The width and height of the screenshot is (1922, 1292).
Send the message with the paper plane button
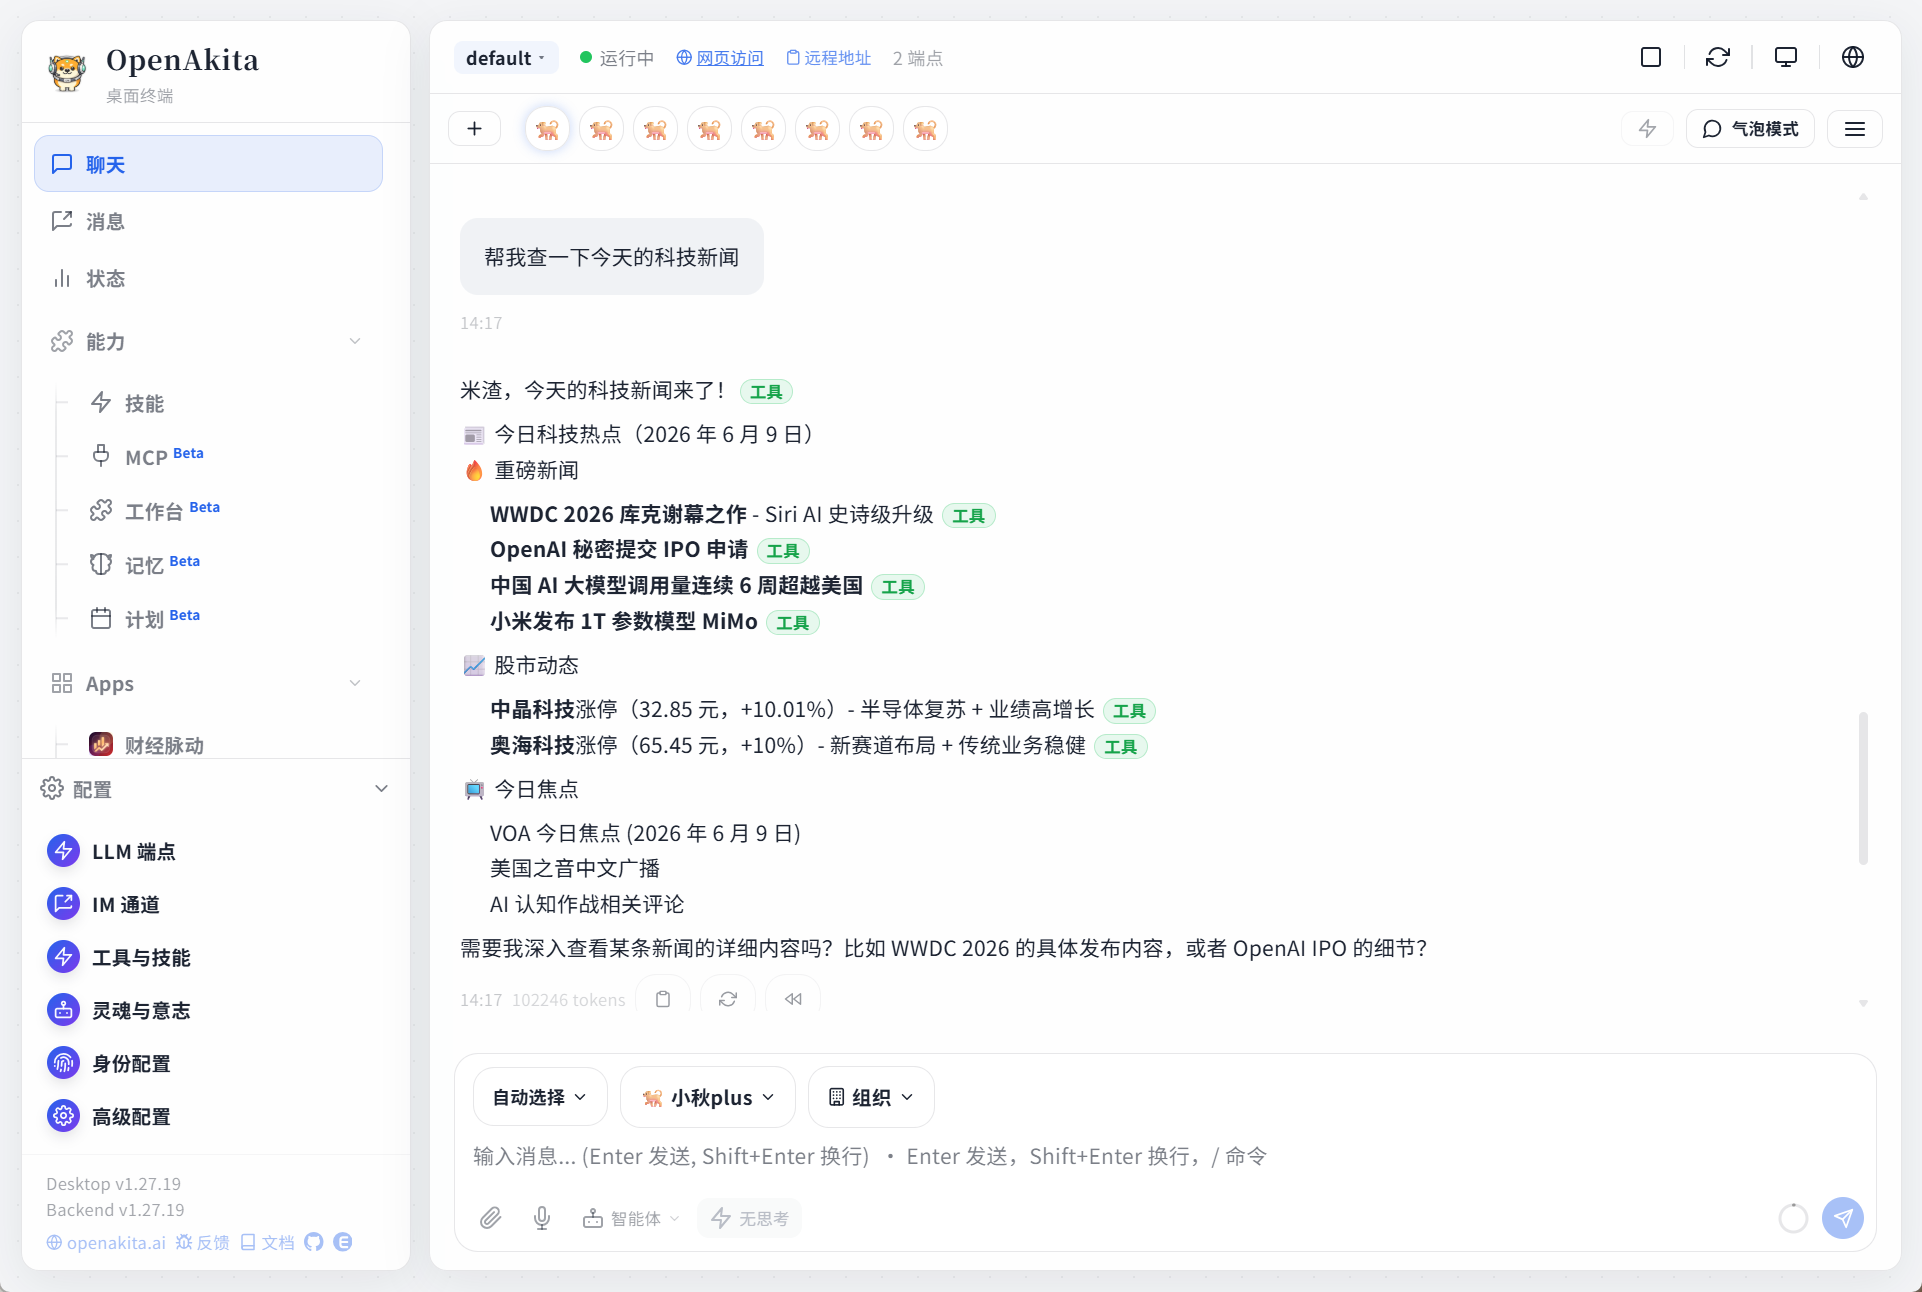point(1843,1218)
